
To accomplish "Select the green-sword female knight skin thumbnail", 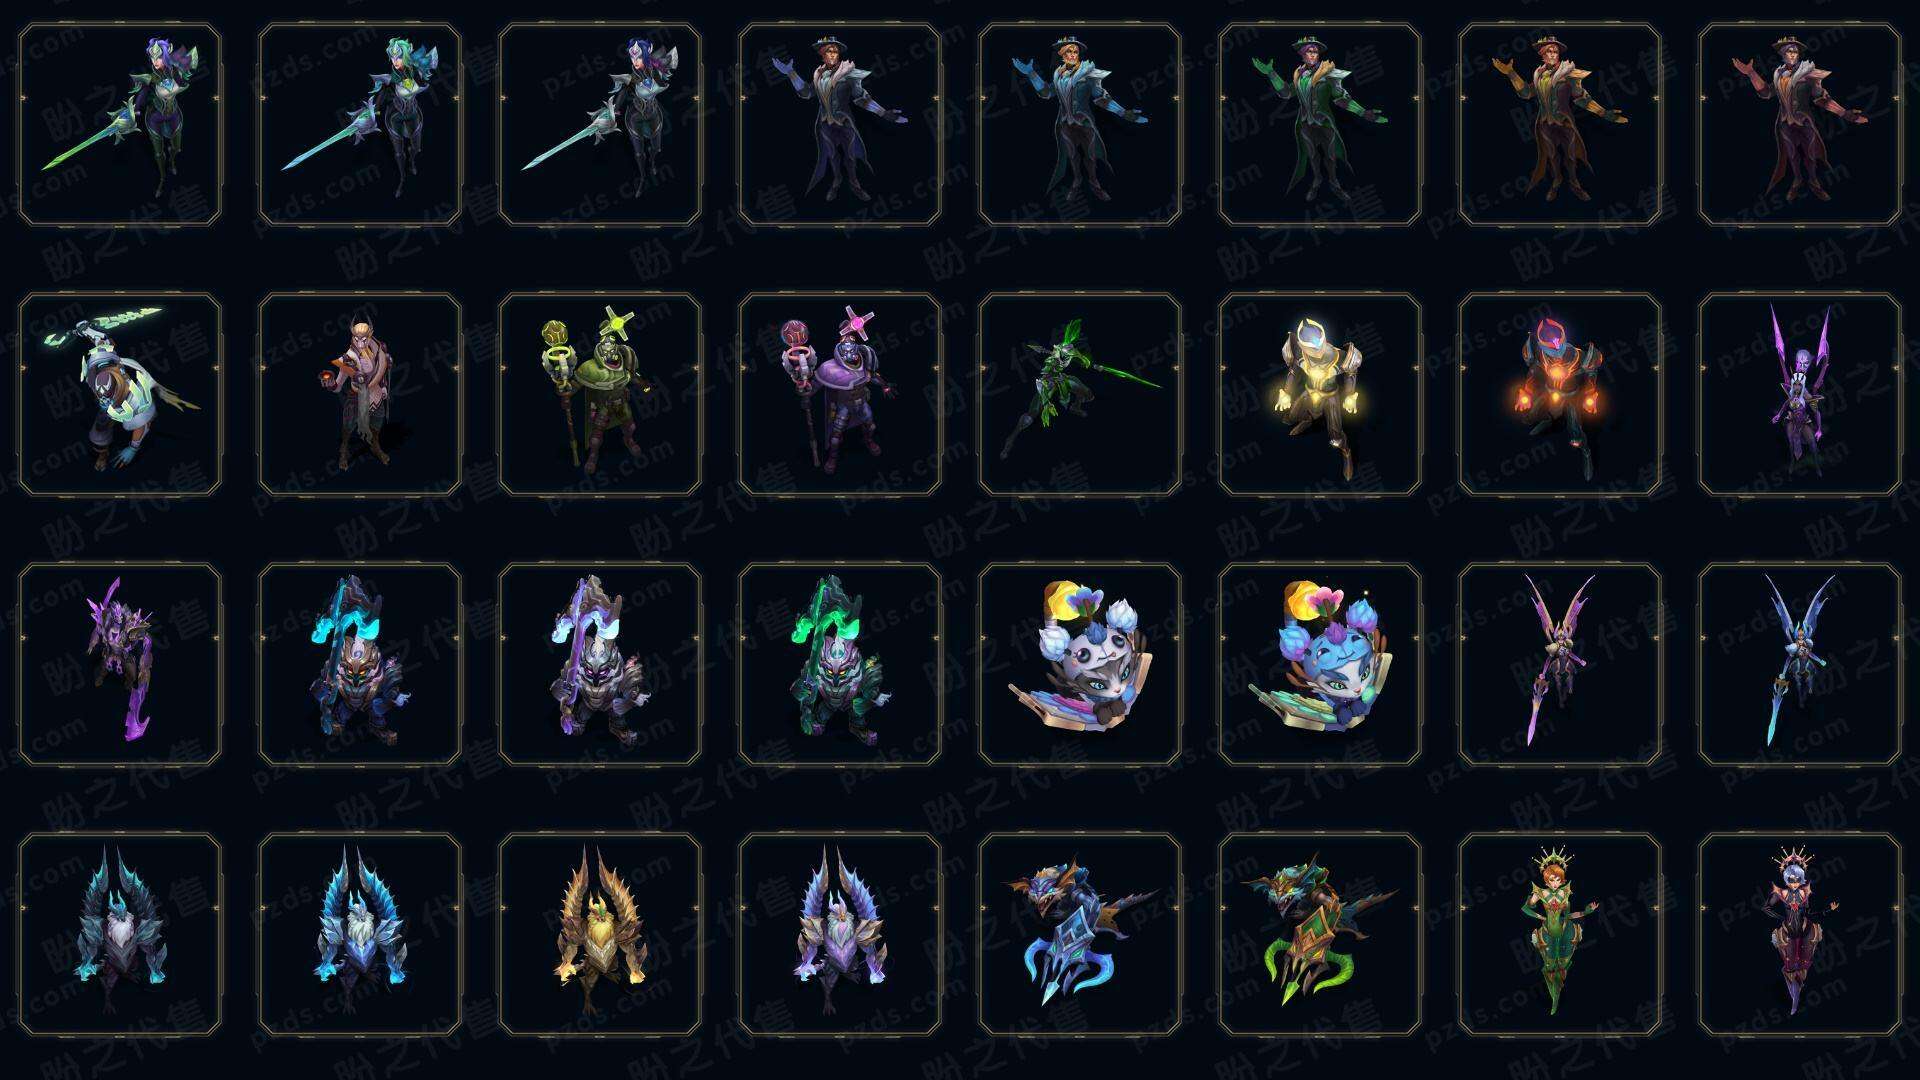I will pyautogui.click(x=120, y=125).
